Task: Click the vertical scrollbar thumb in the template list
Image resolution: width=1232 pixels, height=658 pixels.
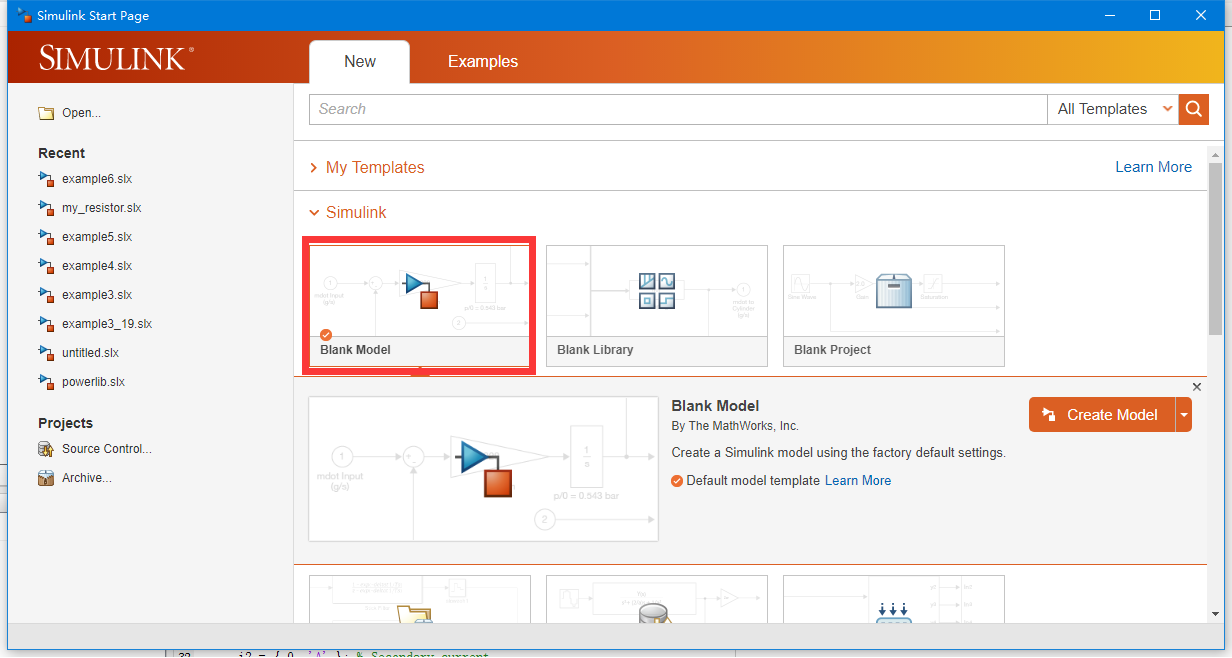Action: (1215, 248)
